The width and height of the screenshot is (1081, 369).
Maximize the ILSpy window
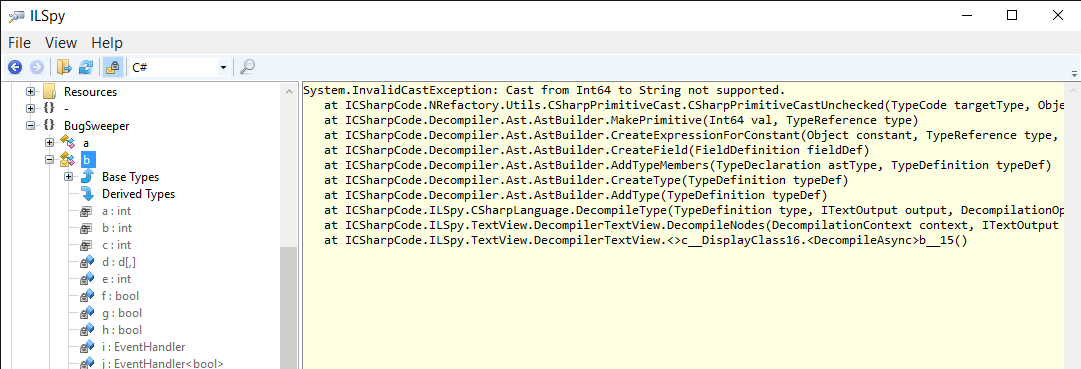pyautogui.click(x=1012, y=15)
